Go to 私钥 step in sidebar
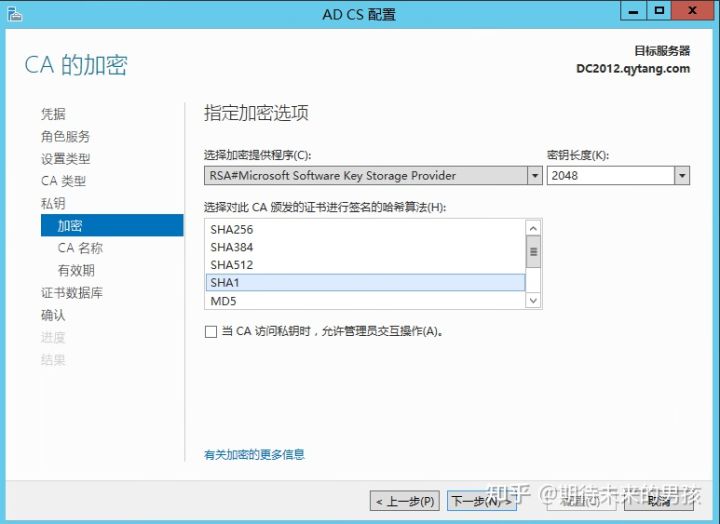 (x=53, y=203)
